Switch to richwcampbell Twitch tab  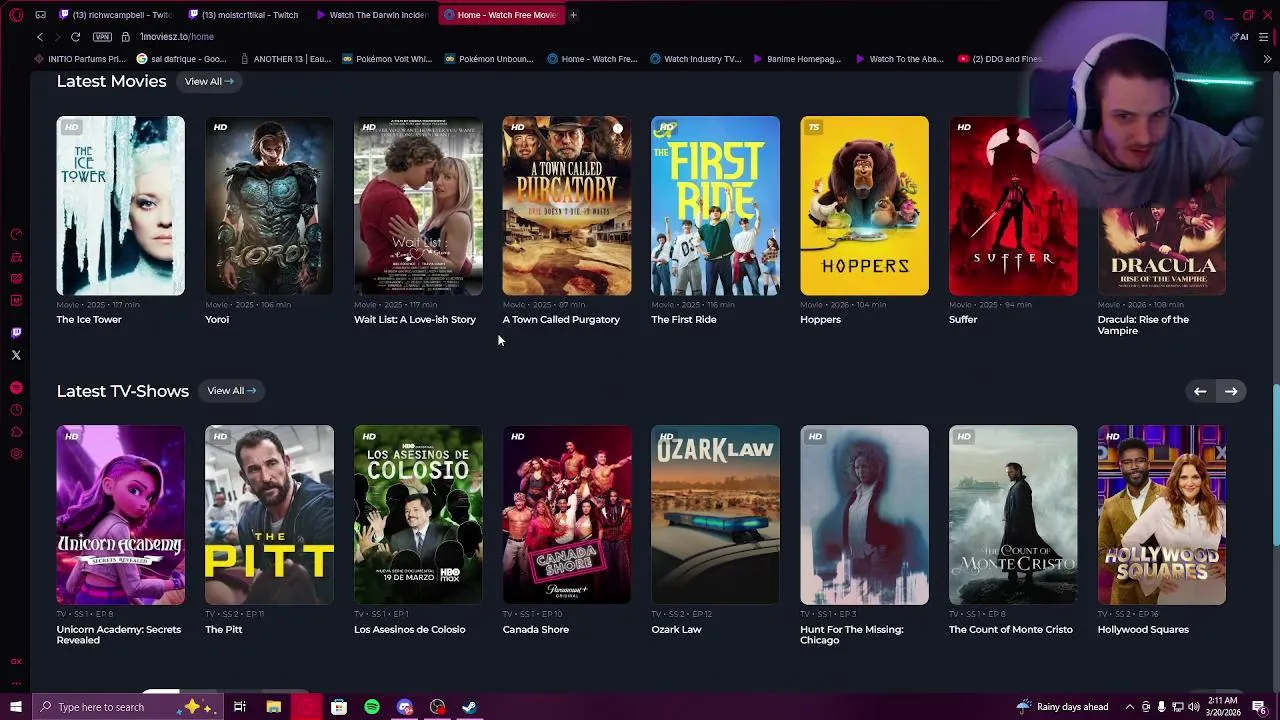coord(115,15)
